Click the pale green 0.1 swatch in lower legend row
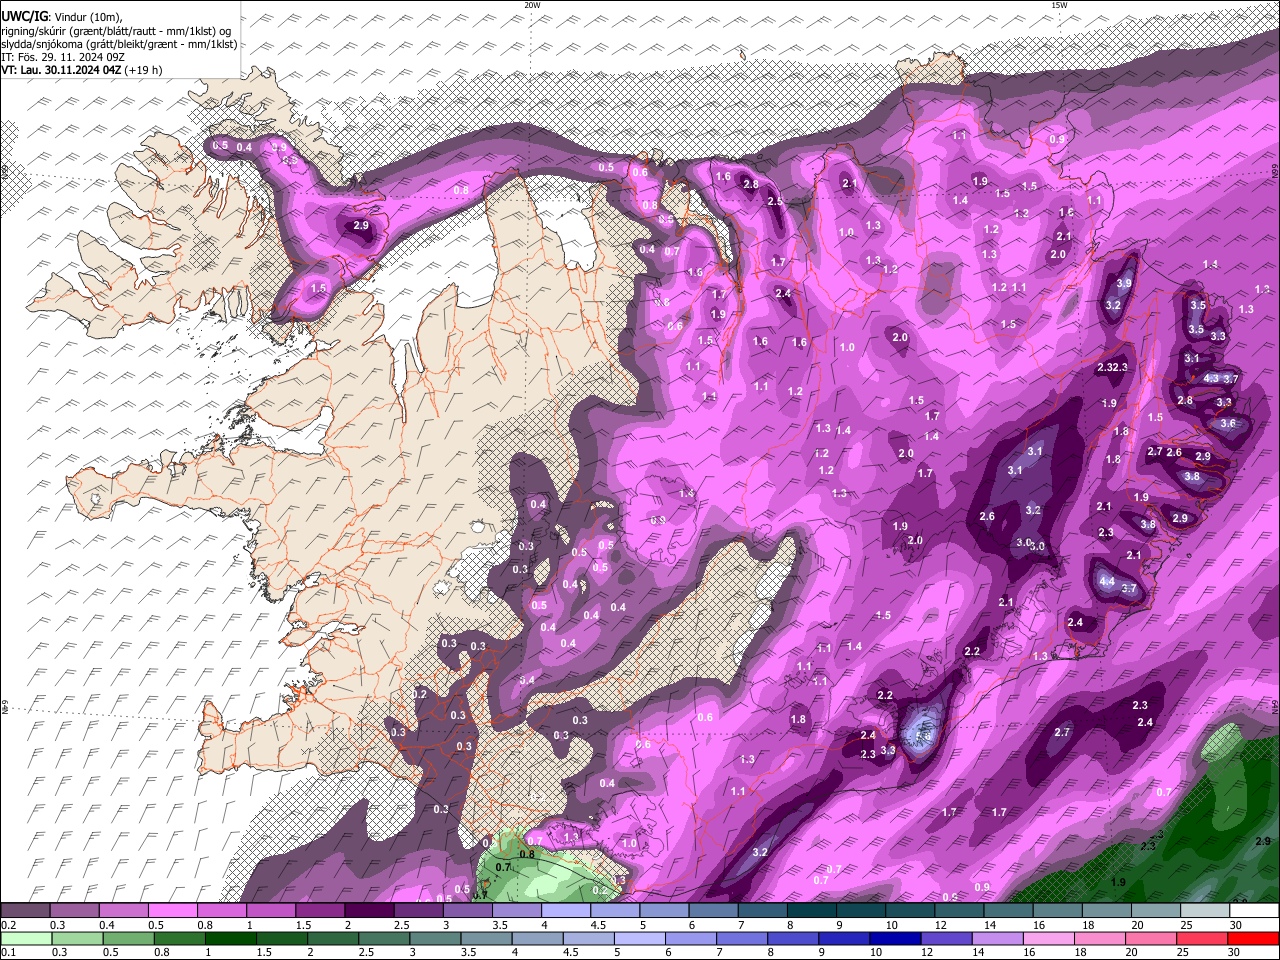Screen dimensions: 1280x960 pos(25,938)
